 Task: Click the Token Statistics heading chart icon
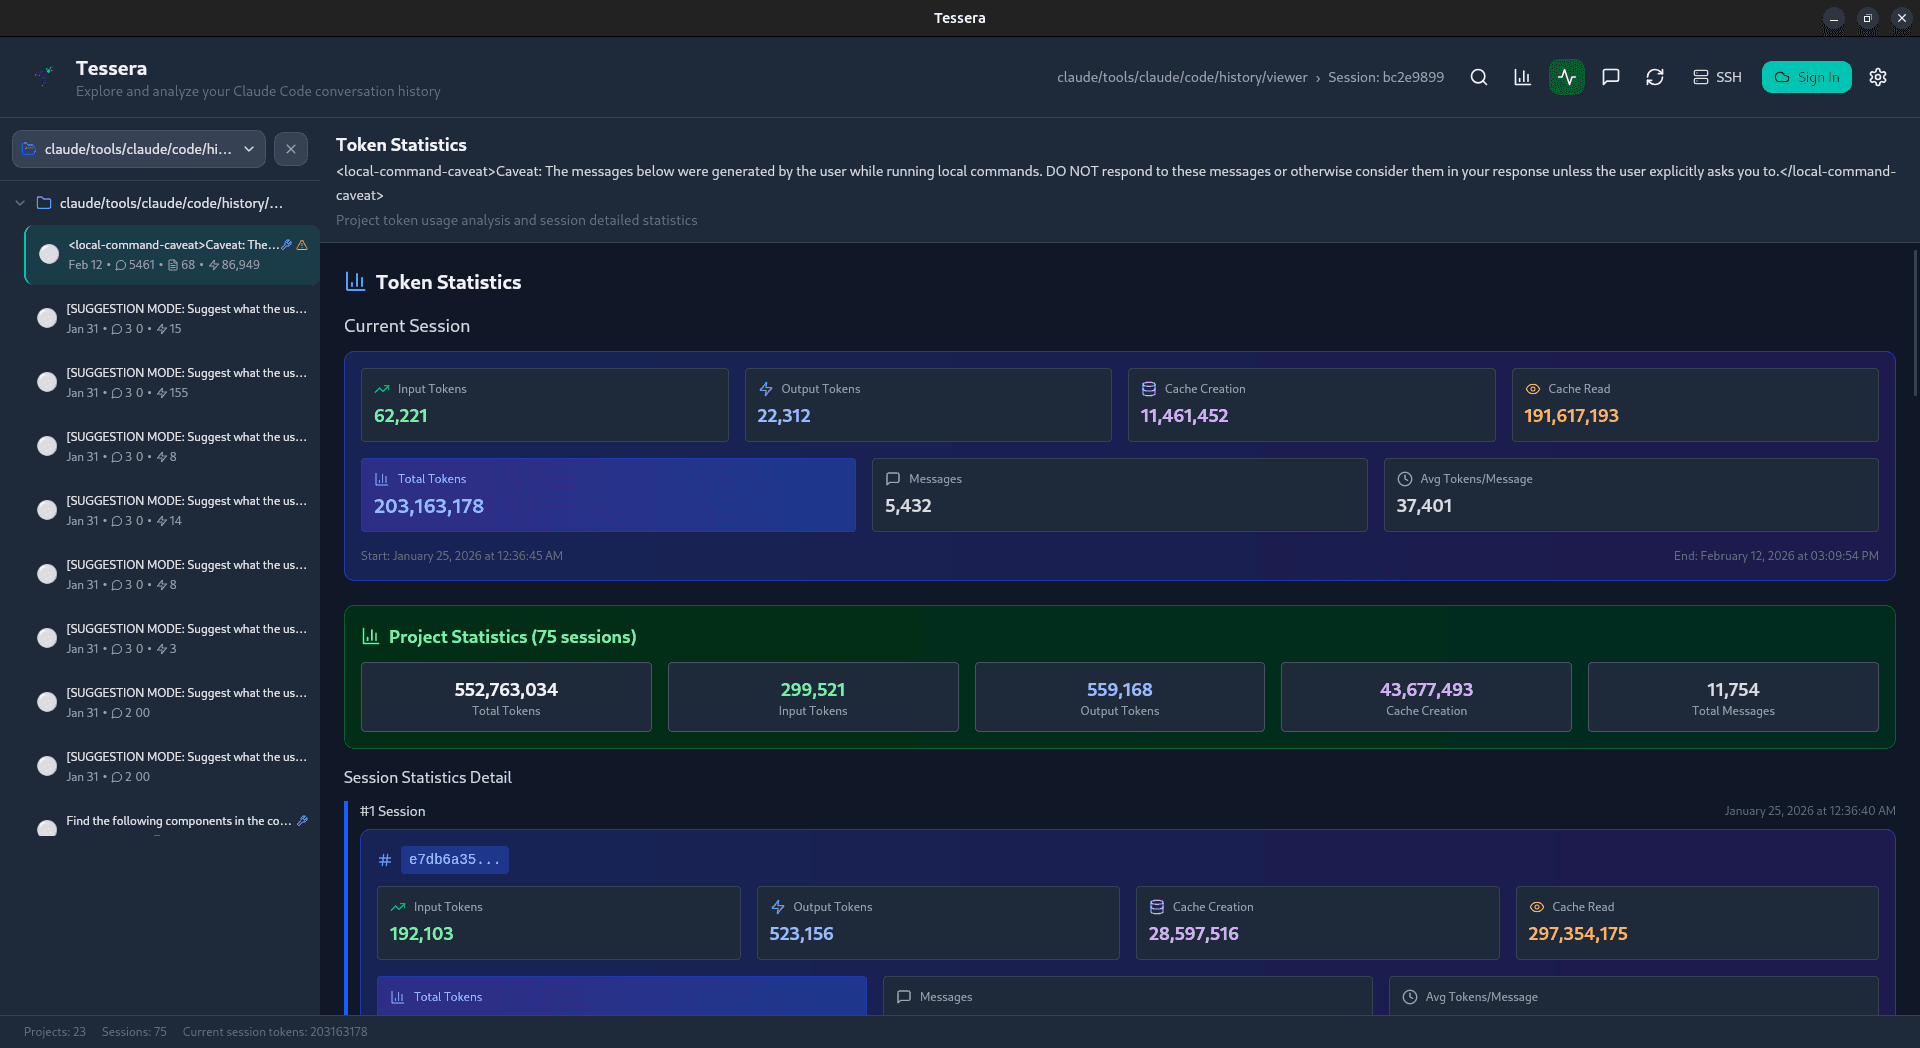355,282
